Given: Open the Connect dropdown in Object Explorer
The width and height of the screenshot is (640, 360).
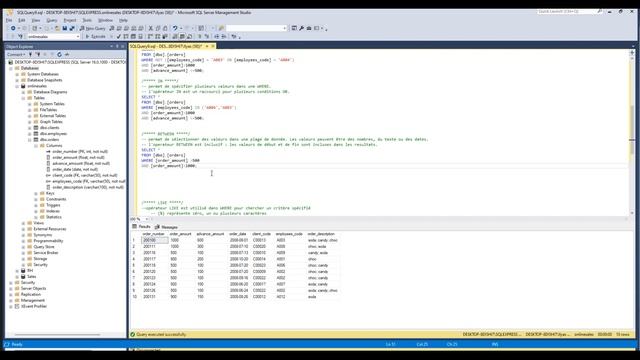Looking at the screenshot, I should pos(16,54).
